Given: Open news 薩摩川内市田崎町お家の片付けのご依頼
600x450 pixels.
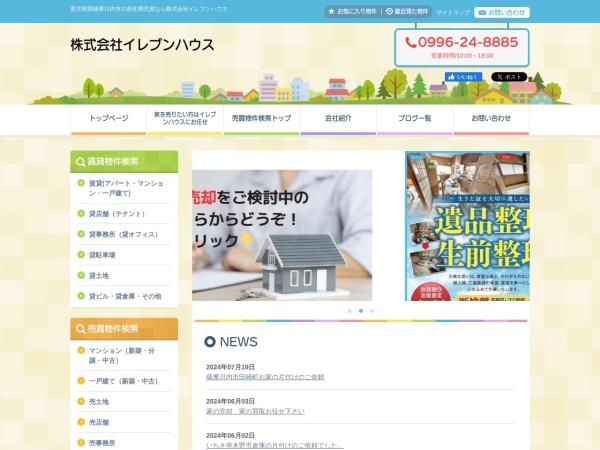Looking at the screenshot, I should coord(265,377).
